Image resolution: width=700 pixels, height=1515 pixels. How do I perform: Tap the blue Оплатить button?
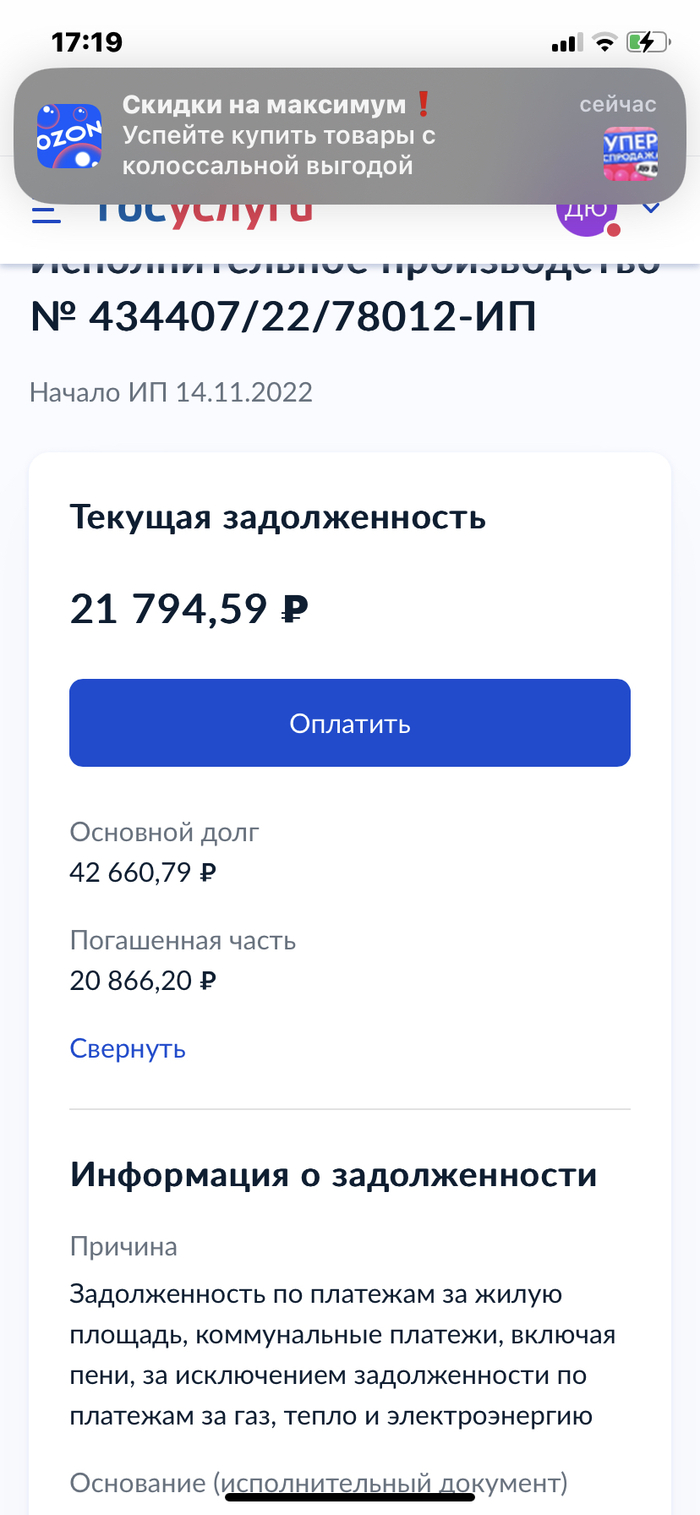(349, 723)
